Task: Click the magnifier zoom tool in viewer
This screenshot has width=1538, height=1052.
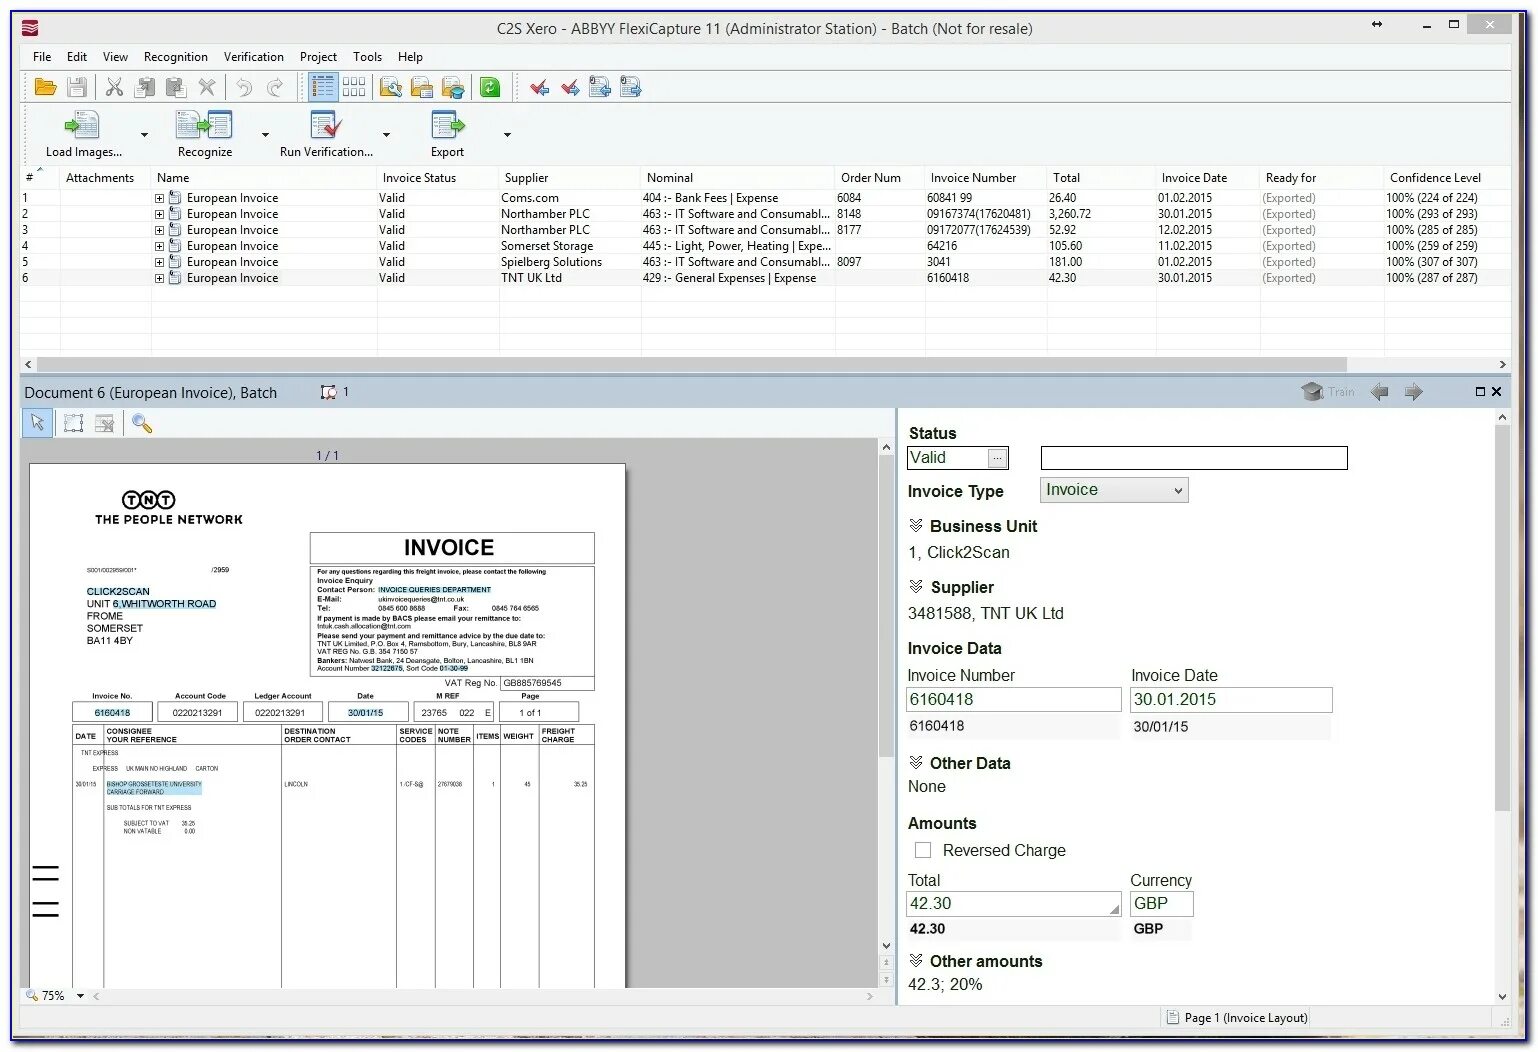Action: pos(142,423)
